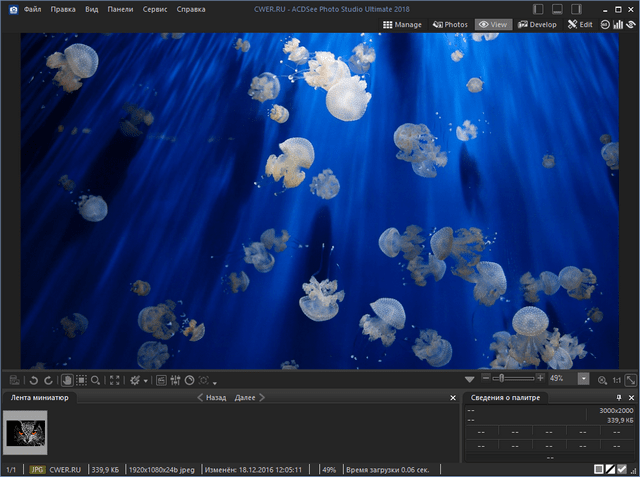Screen dimensions: 640x477
Task: Click the rotate left icon
Action: [x=33, y=380]
